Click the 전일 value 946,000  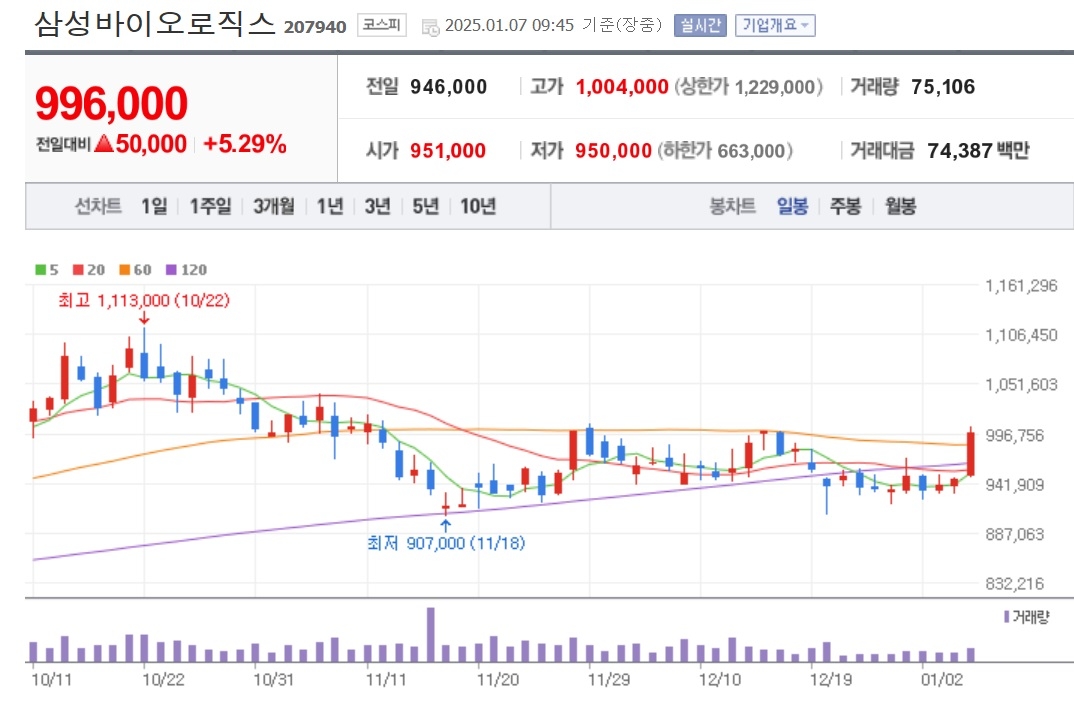(x=449, y=87)
